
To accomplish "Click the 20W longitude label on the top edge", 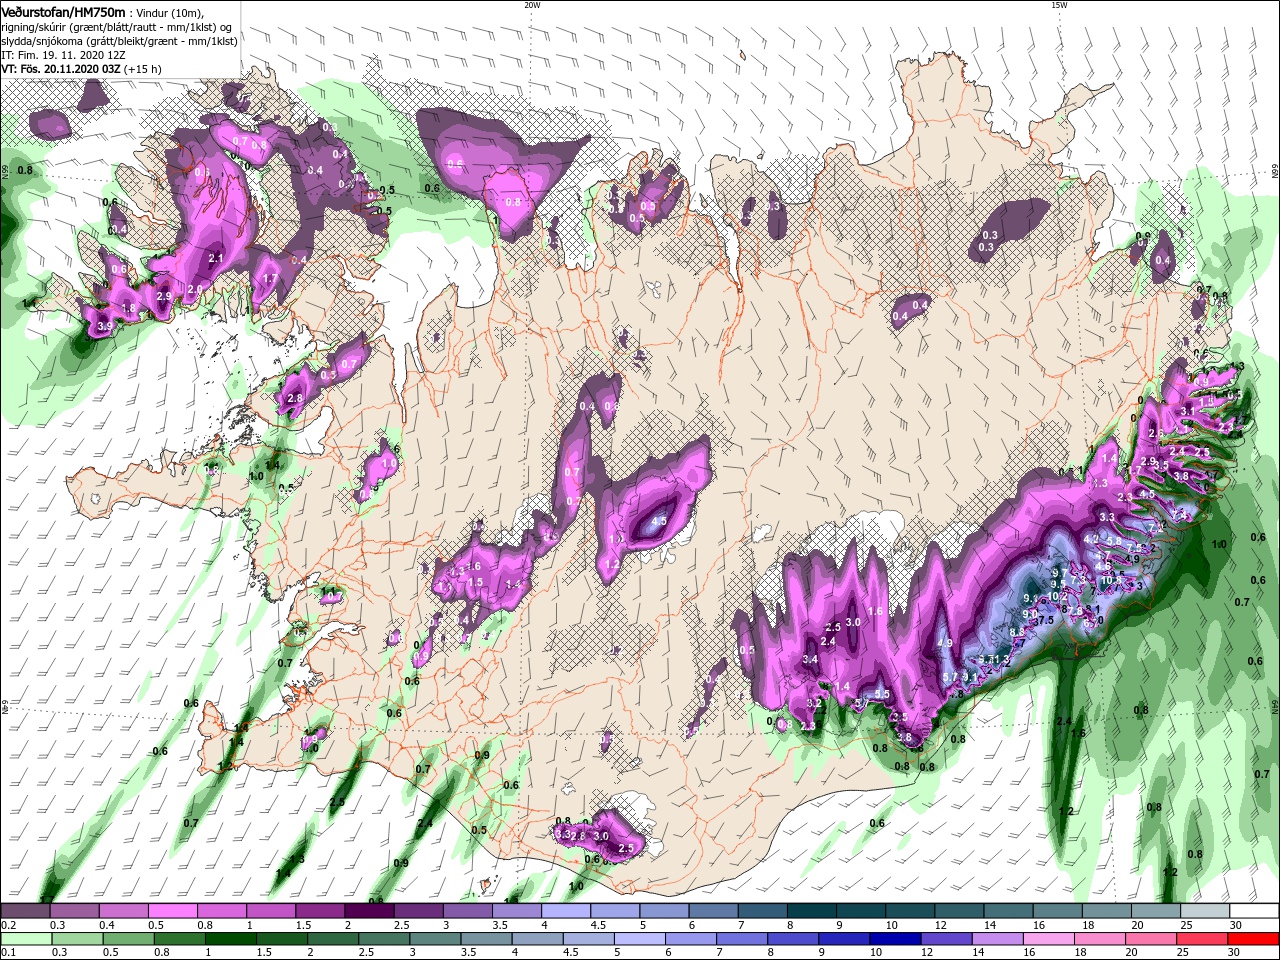I will (x=532, y=5).
